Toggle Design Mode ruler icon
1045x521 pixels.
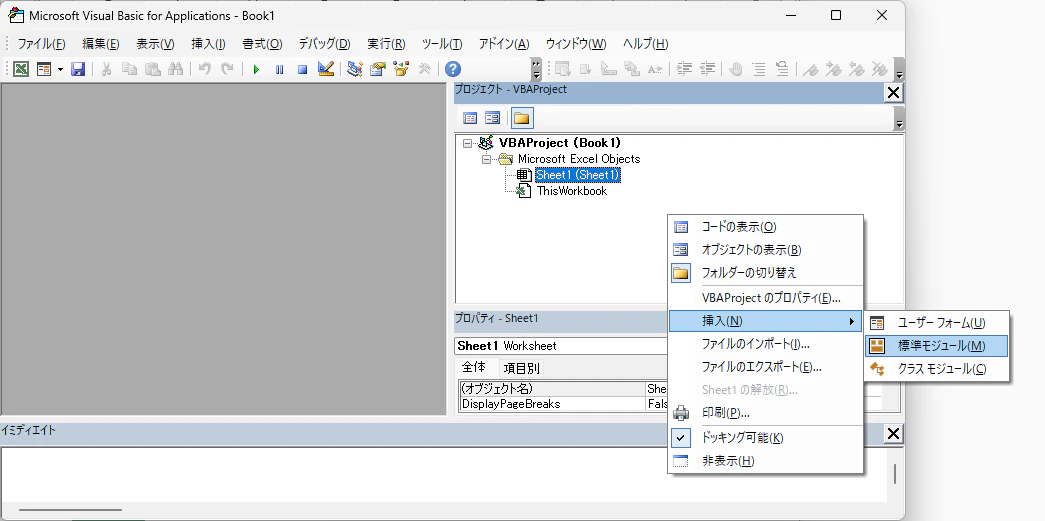pos(326,69)
